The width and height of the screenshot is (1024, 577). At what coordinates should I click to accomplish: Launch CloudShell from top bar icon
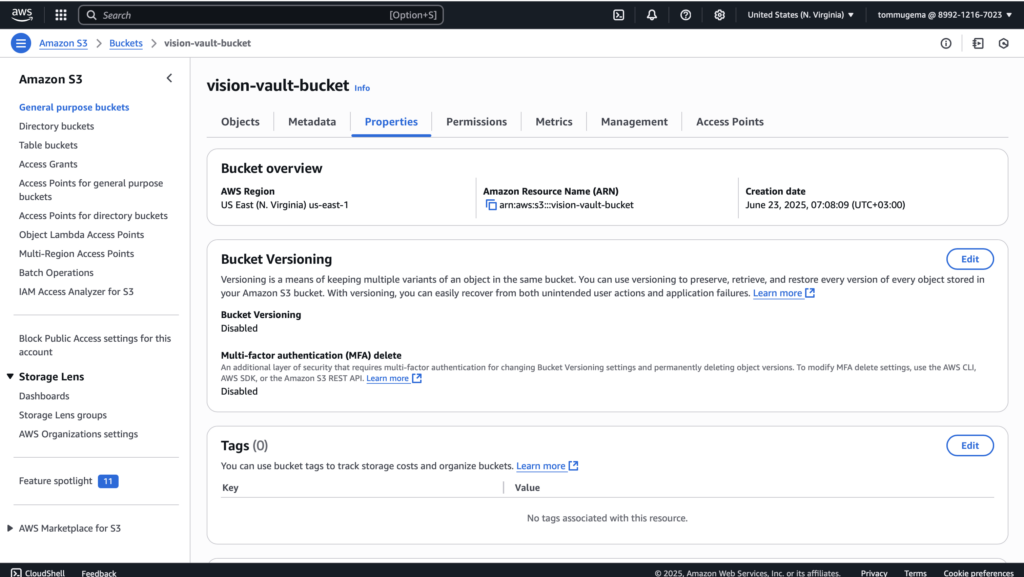click(x=619, y=15)
